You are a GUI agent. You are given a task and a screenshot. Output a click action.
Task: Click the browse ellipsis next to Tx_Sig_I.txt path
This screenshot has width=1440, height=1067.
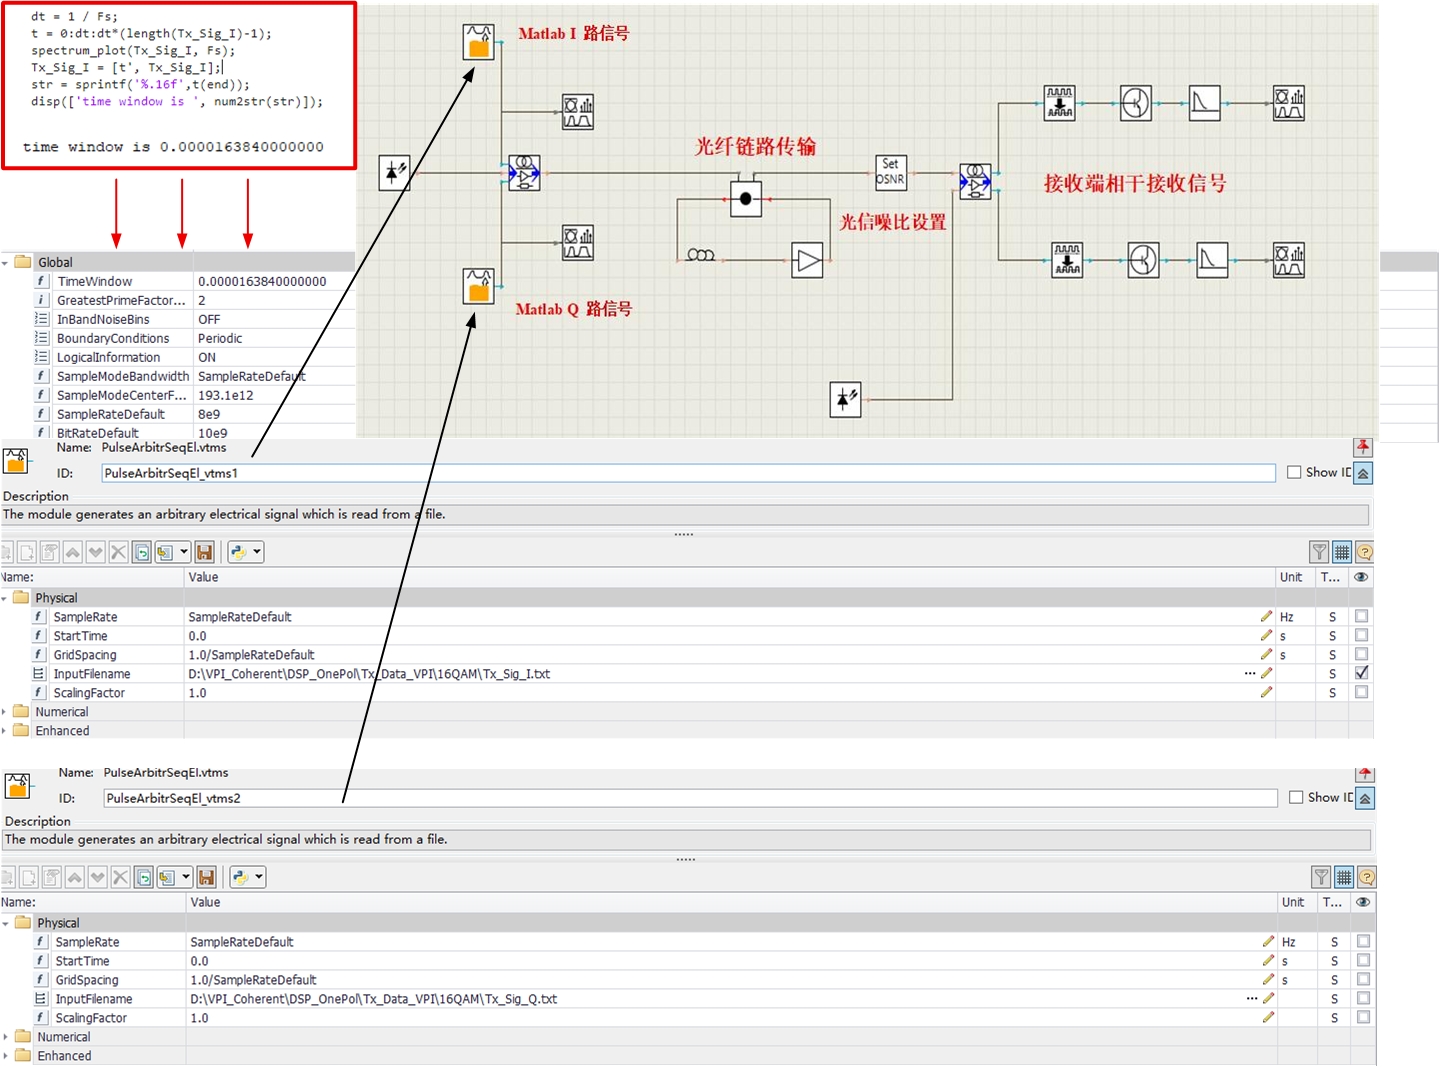(1250, 673)
